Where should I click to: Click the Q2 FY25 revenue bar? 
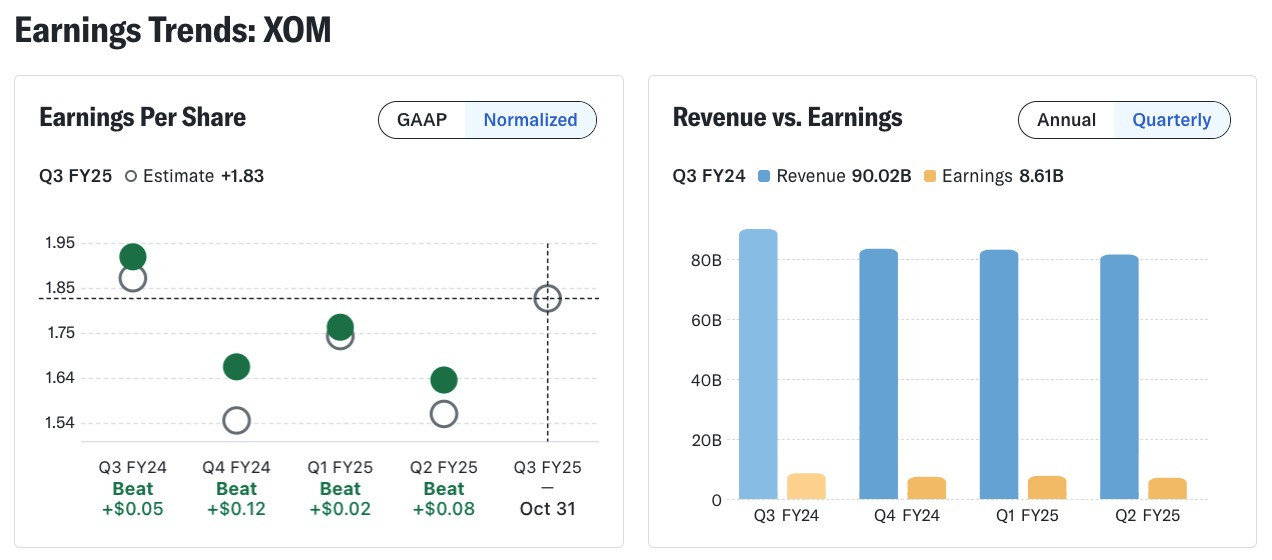pos(1119,377)
